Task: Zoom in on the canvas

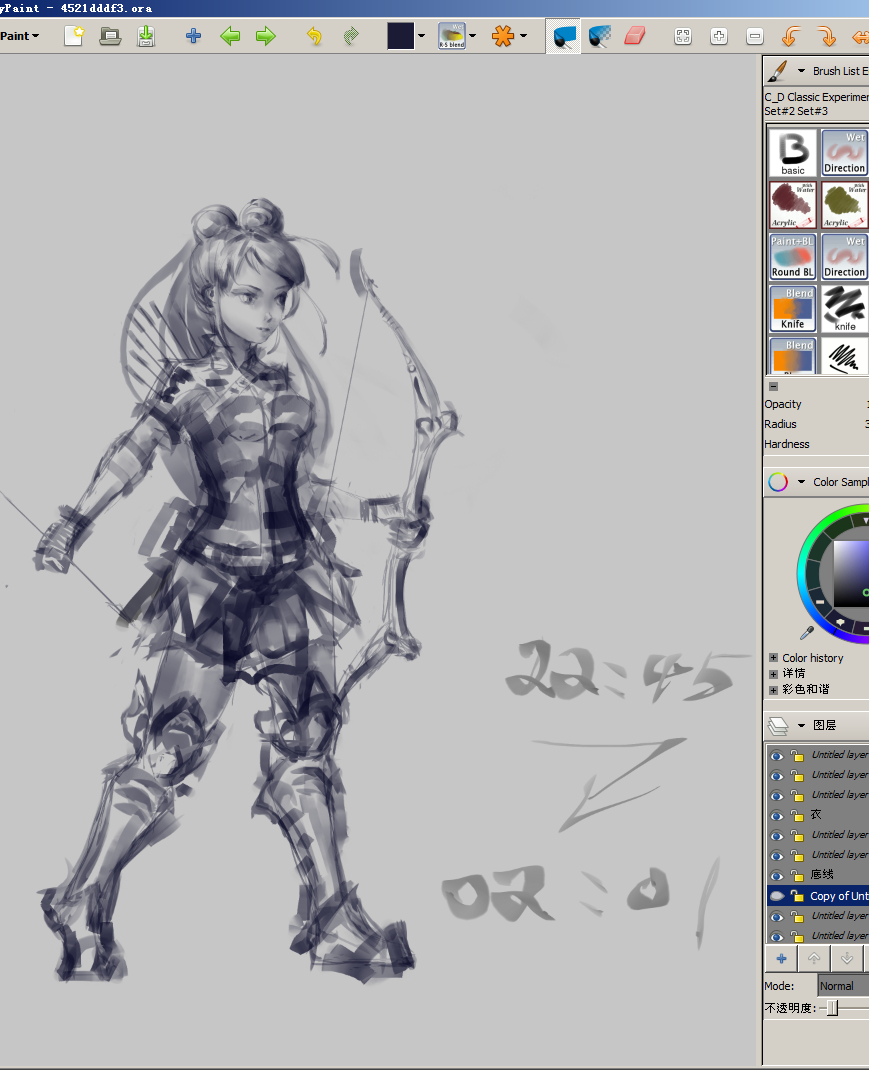Action: point(718,36)
